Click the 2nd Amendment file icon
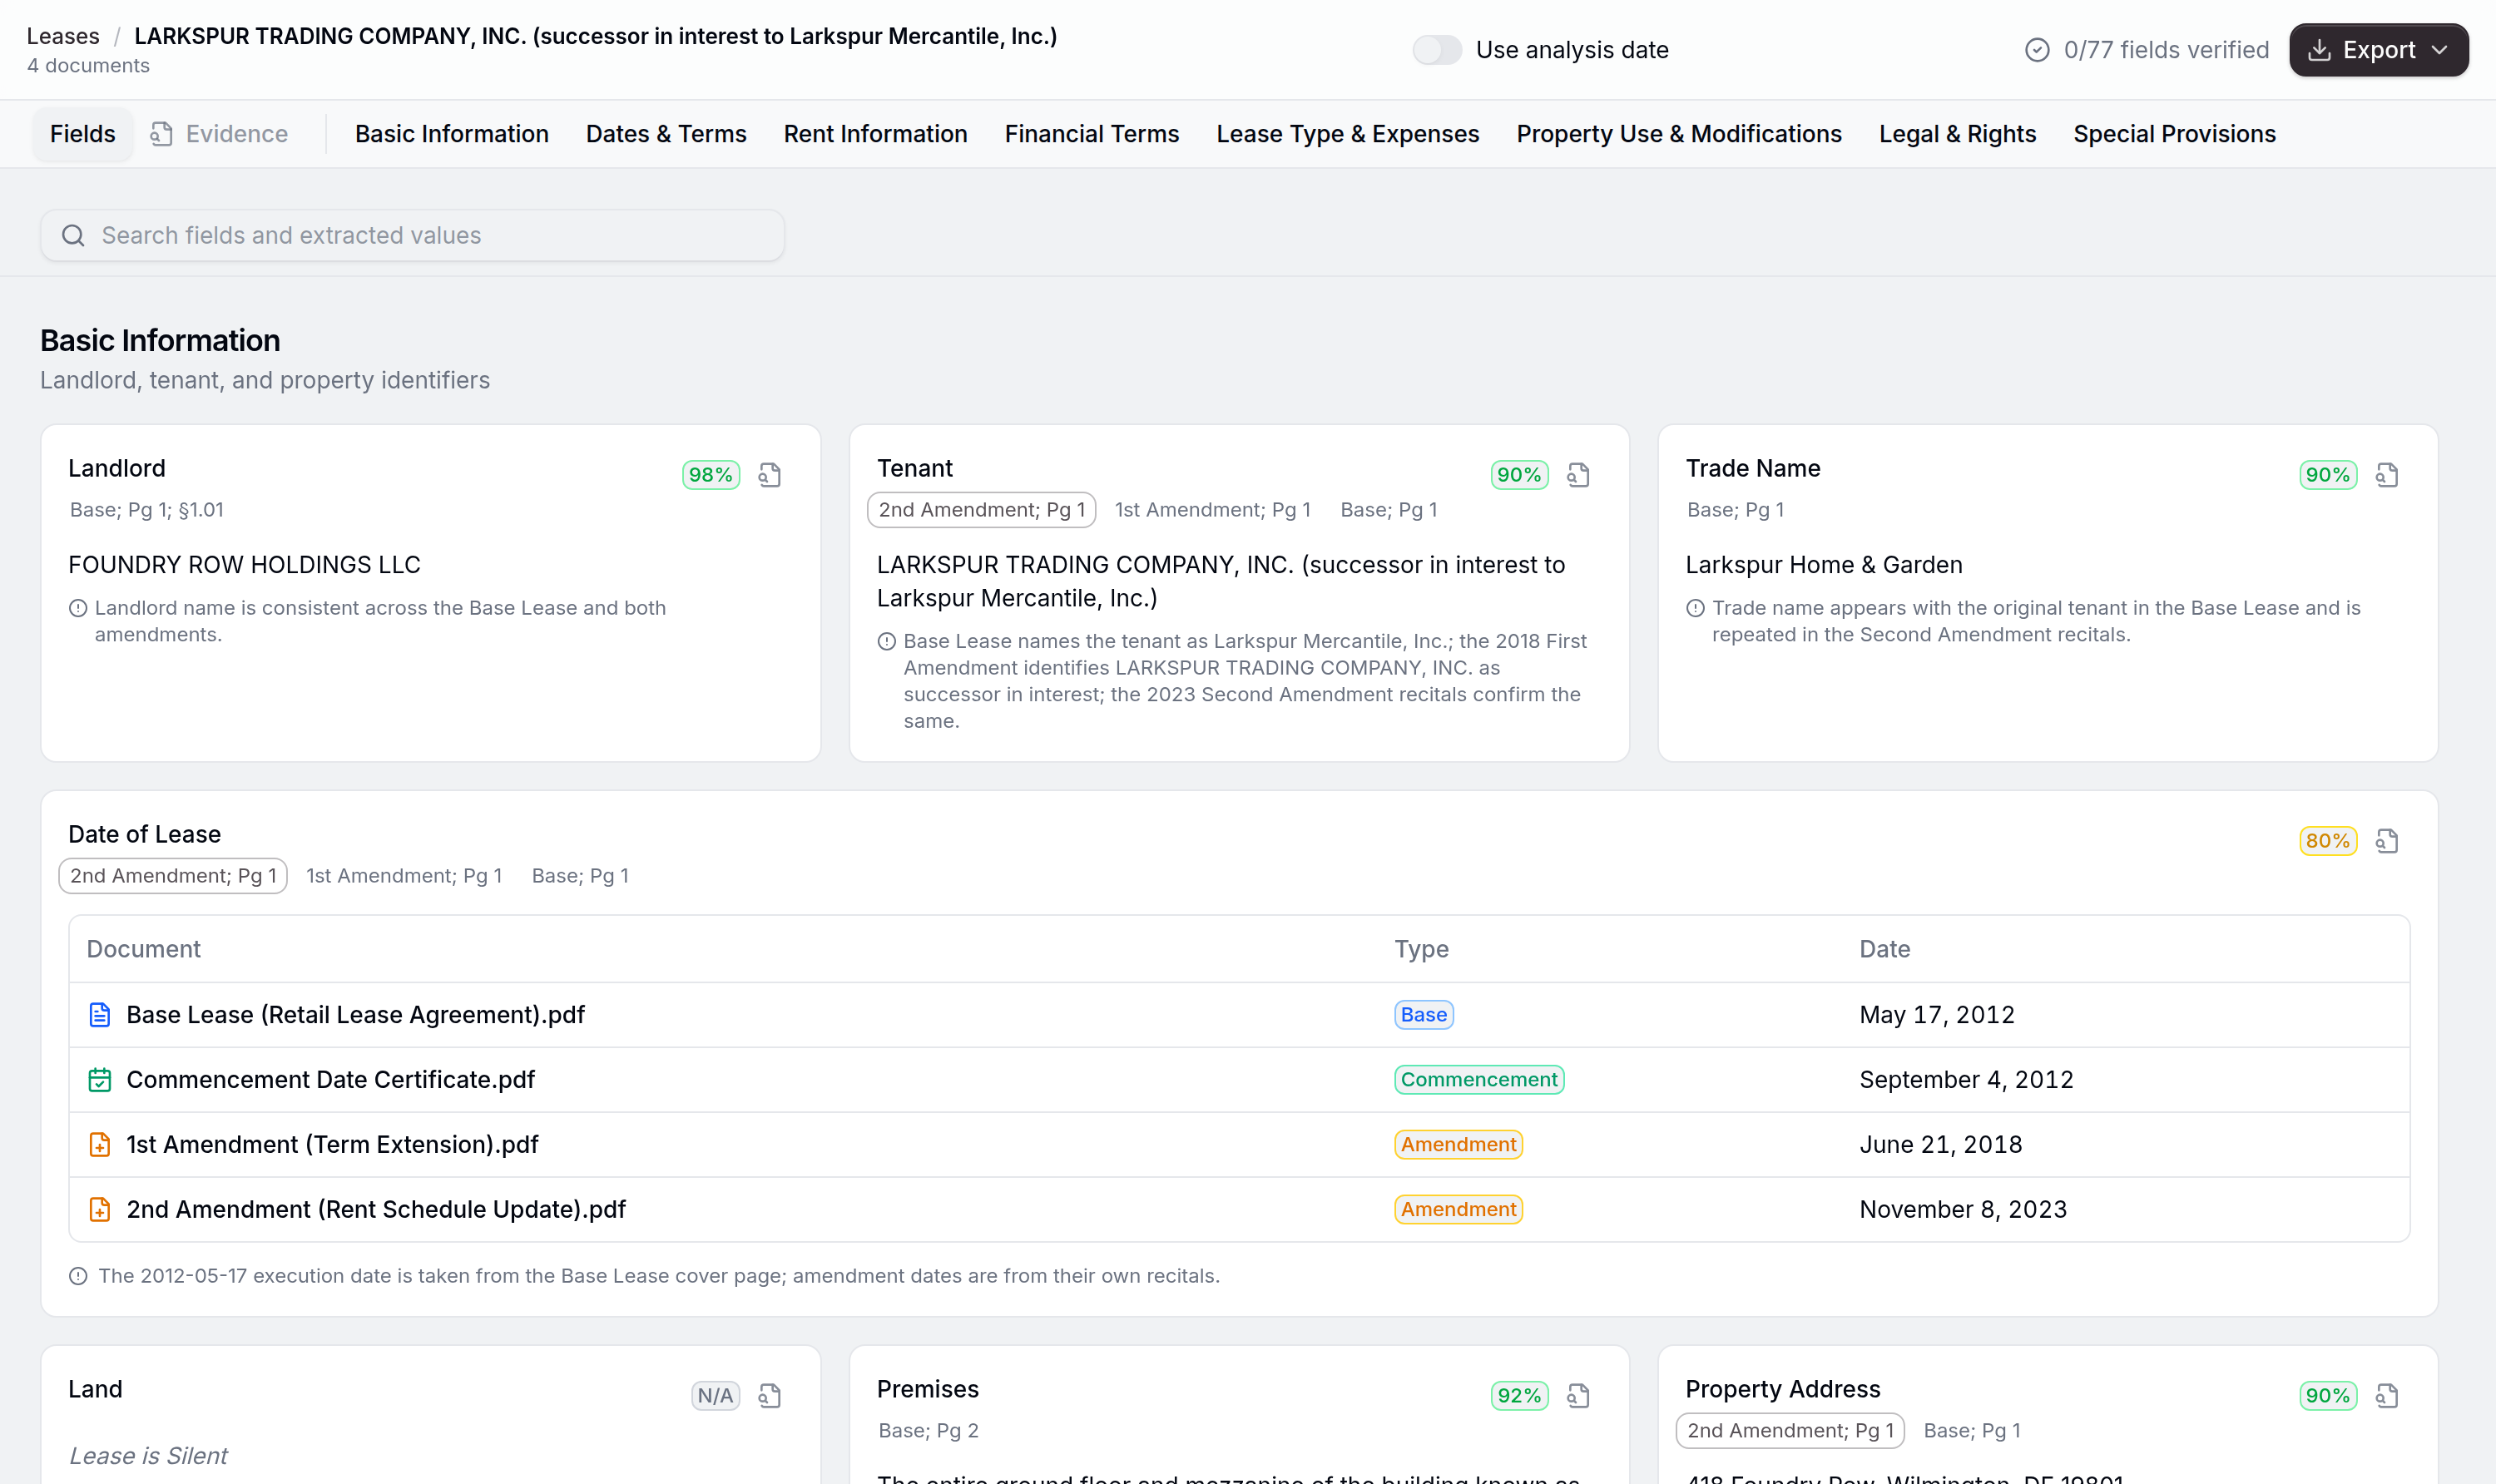Image resolution: width=2496 pixels, height=1484 pixels. [x=100, y=1210]
